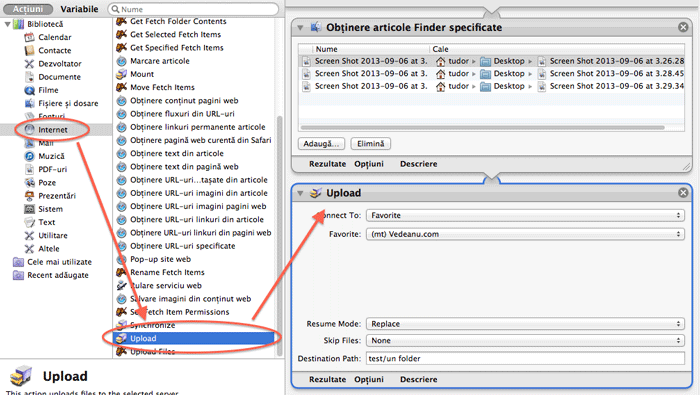700x395 pixels.
Task: Collapse the Bibliotecă tree
Action: (x=8, y=24)
